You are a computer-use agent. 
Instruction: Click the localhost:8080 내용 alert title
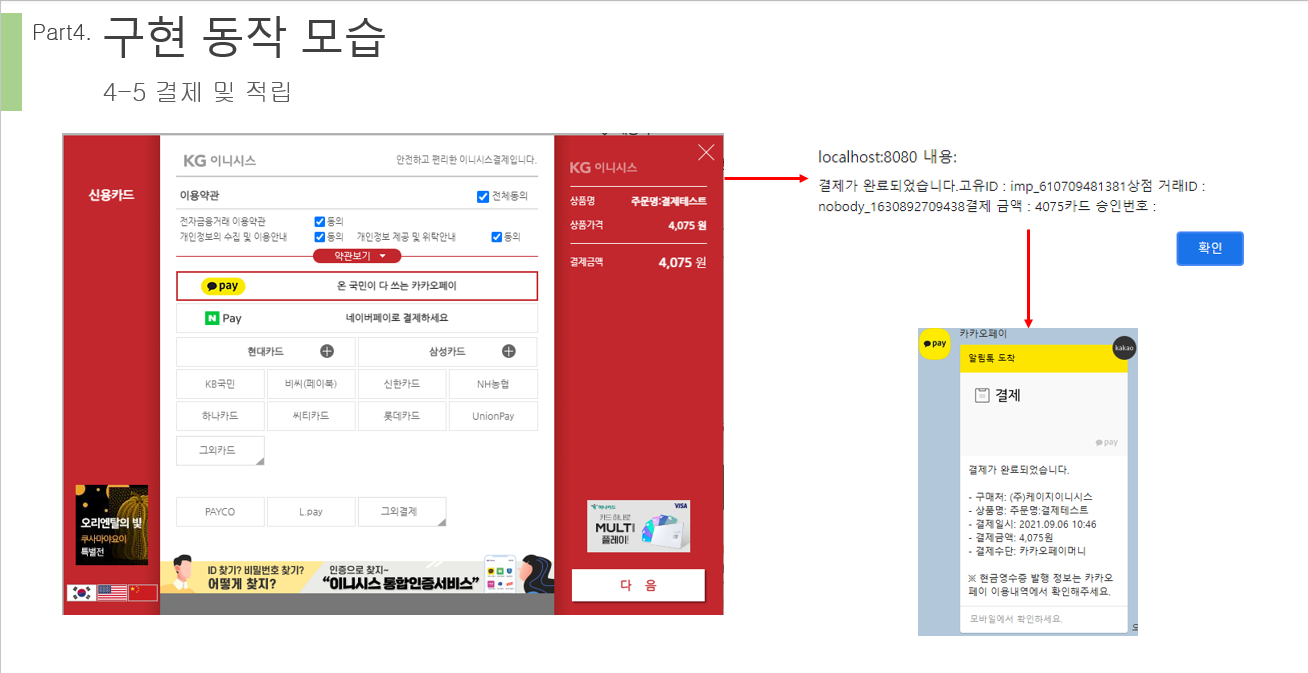pos(887,157)
